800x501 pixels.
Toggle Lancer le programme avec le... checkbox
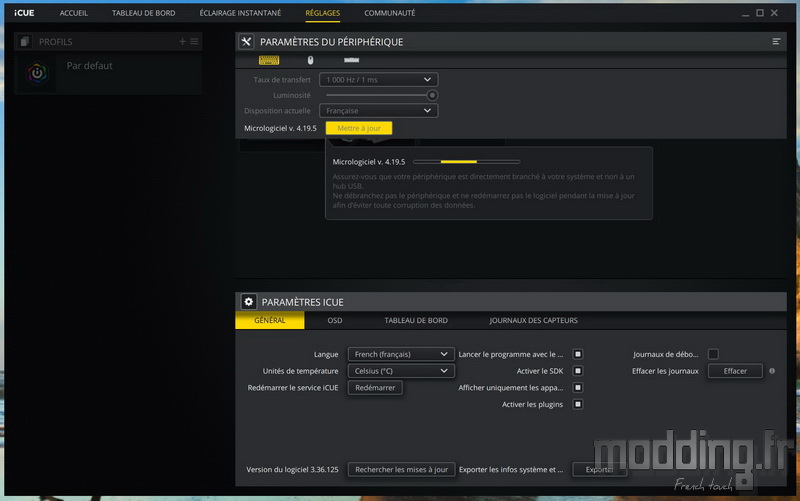pos(578,354)
